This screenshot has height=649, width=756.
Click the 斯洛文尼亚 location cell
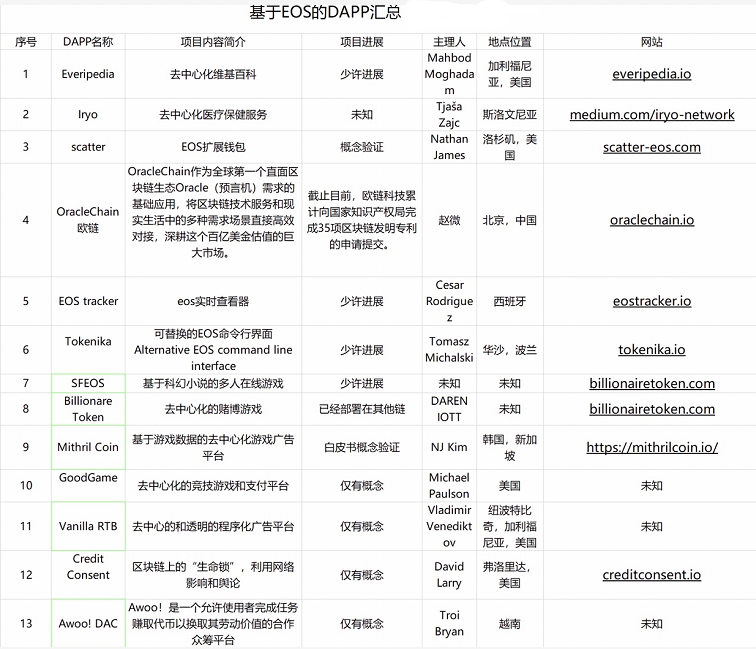click(x=510, y=114)
